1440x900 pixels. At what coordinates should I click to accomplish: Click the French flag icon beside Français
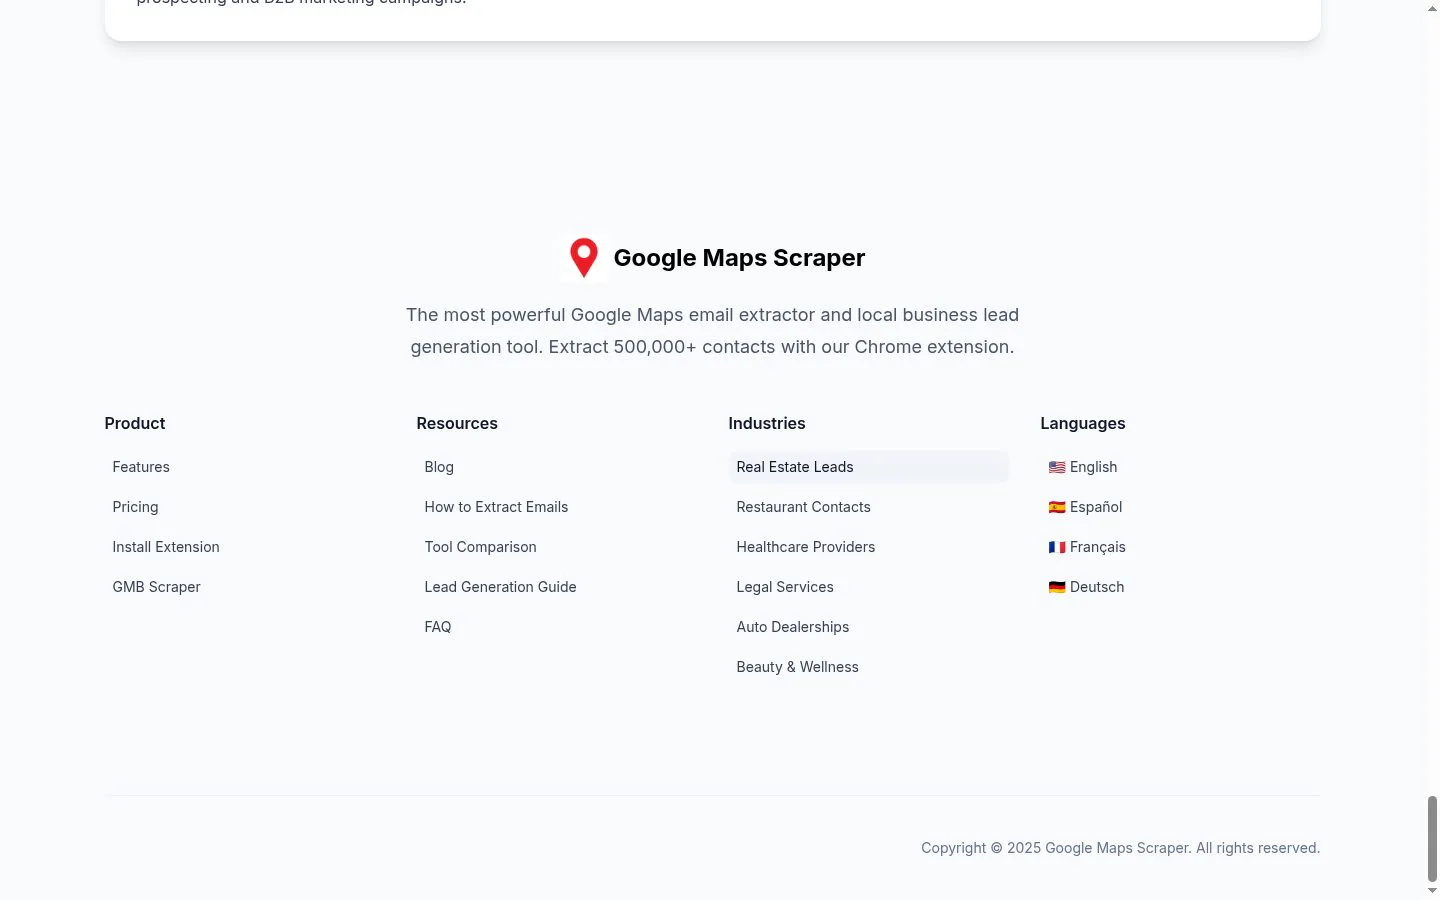1057,547
